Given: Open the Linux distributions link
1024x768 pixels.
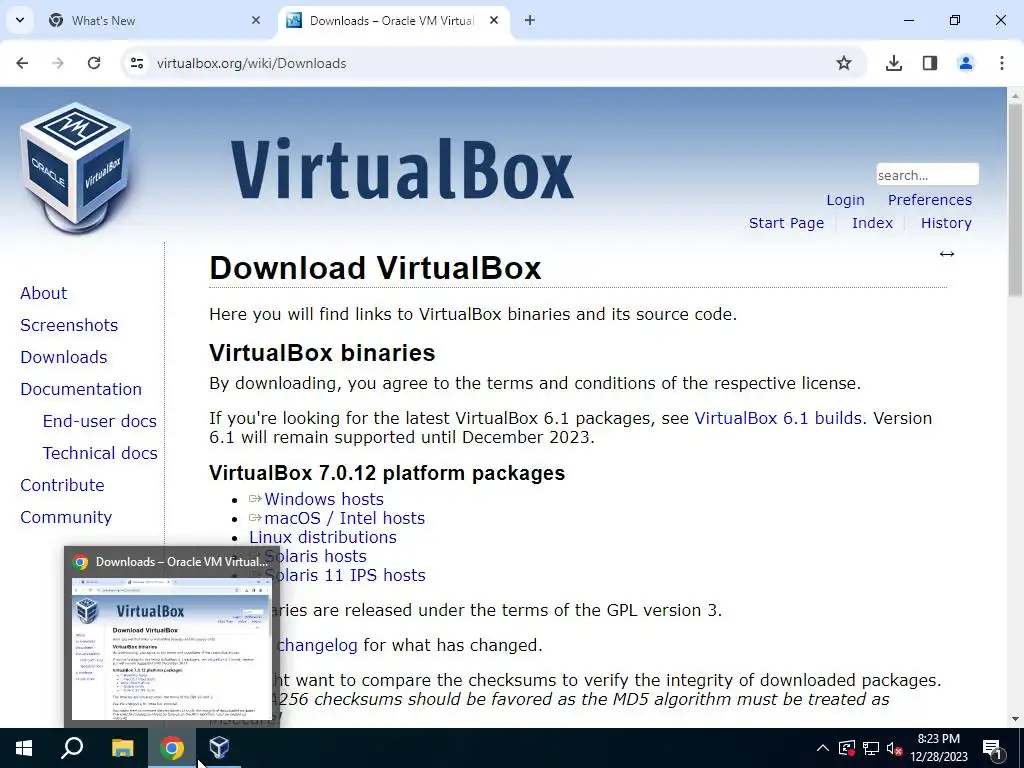Looking at the screenshot, I should tap(323, 537).
